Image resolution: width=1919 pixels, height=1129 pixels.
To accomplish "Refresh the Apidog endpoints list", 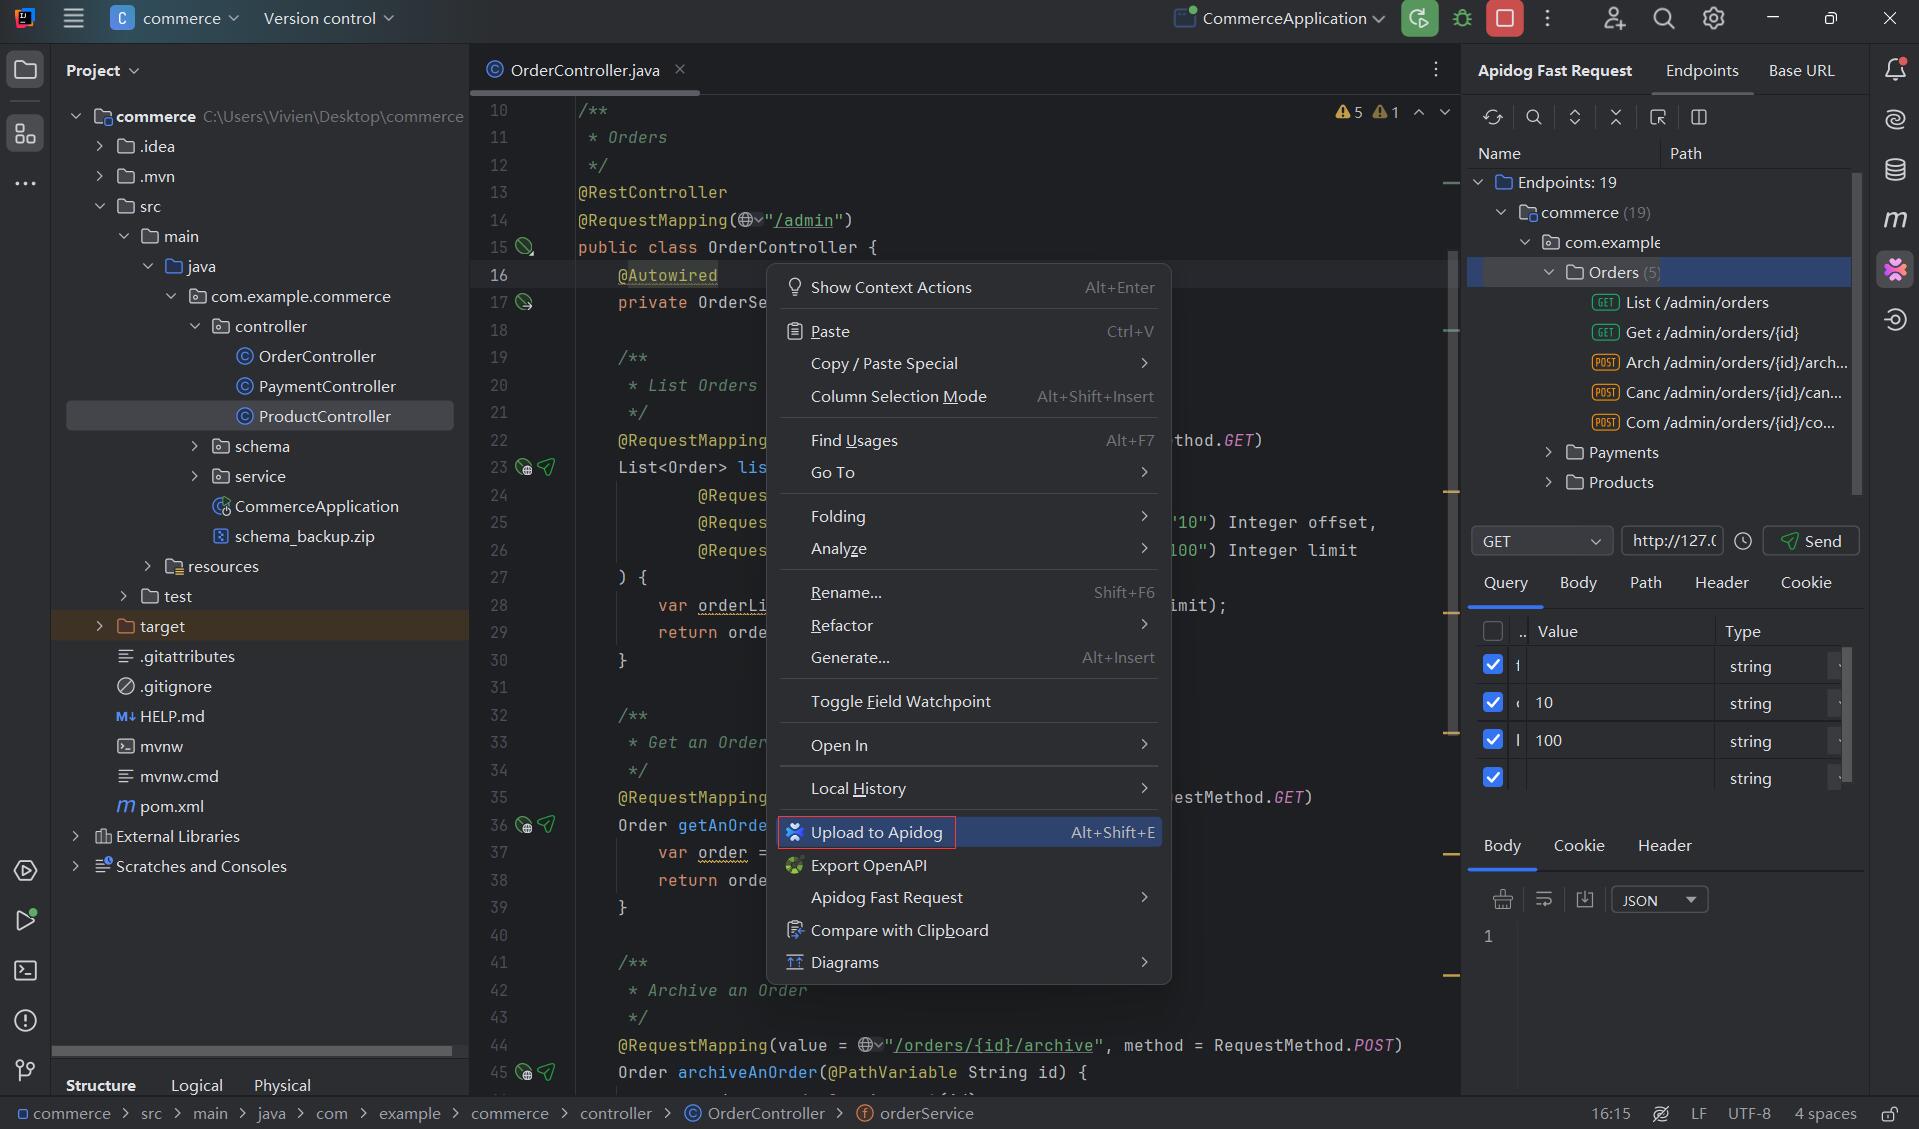I will coord(1493,117).
